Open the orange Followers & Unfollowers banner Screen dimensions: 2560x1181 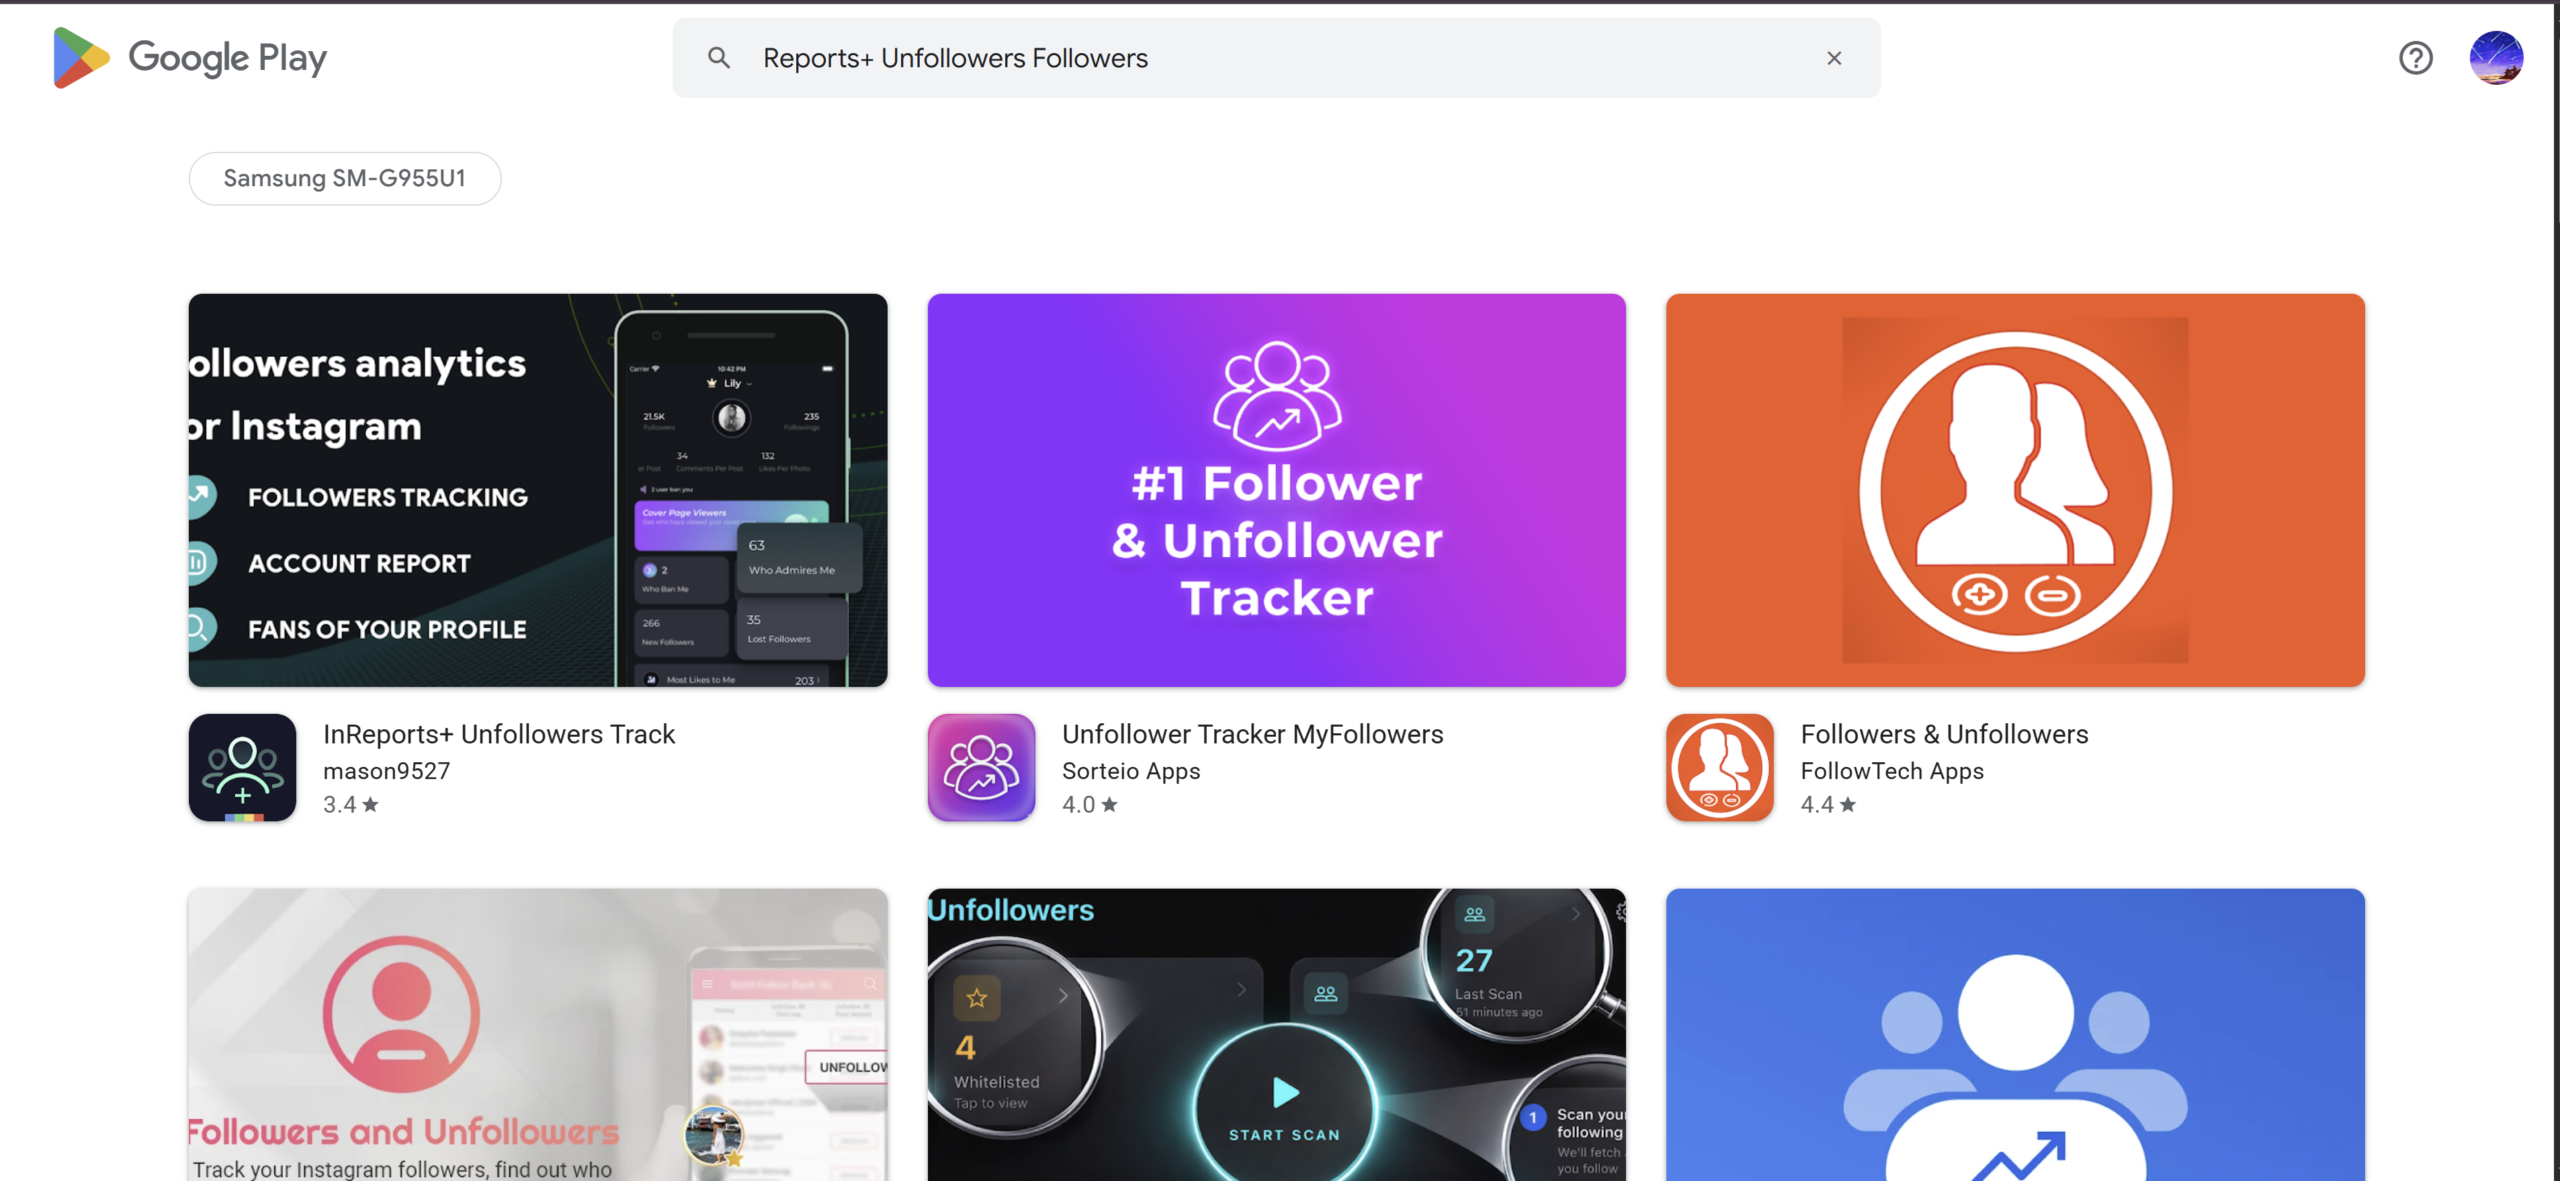coord(2015,490)
